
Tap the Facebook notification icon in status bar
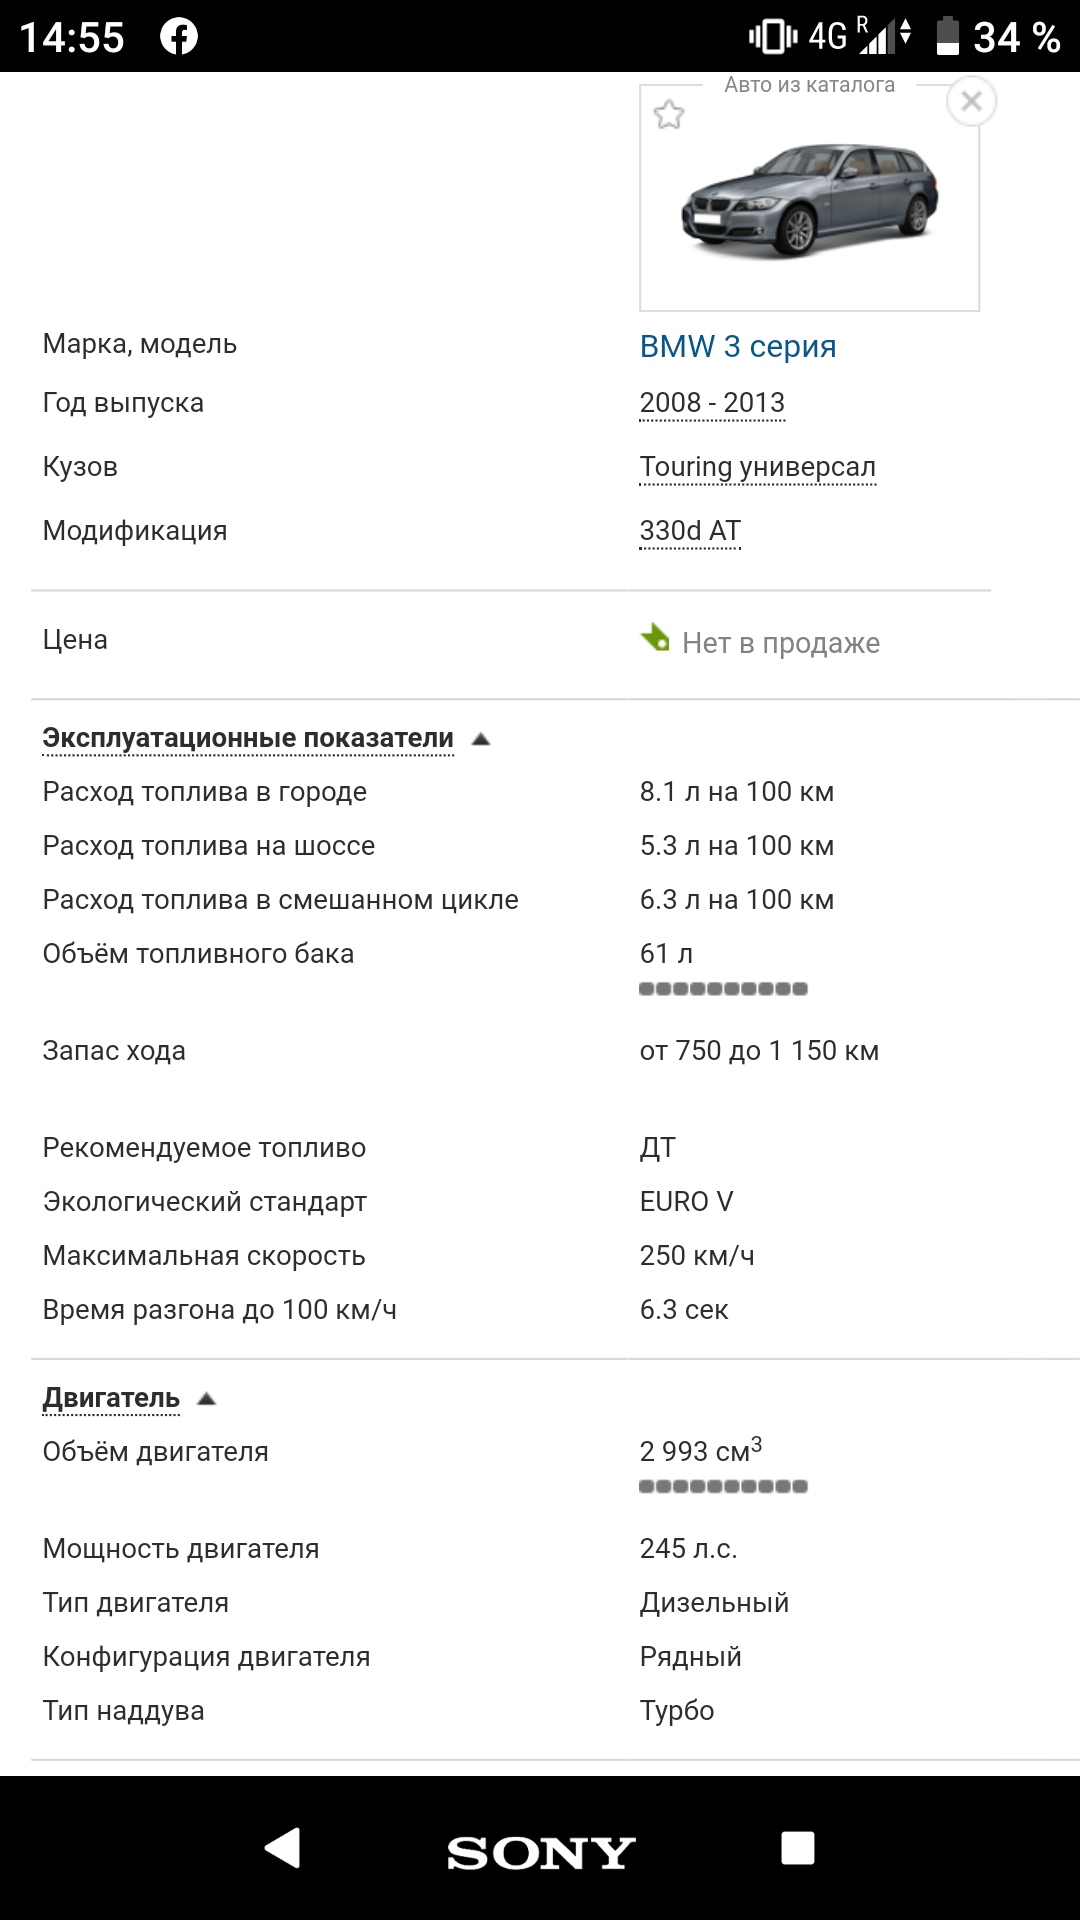pyautogui.click(x=179, y=37)
